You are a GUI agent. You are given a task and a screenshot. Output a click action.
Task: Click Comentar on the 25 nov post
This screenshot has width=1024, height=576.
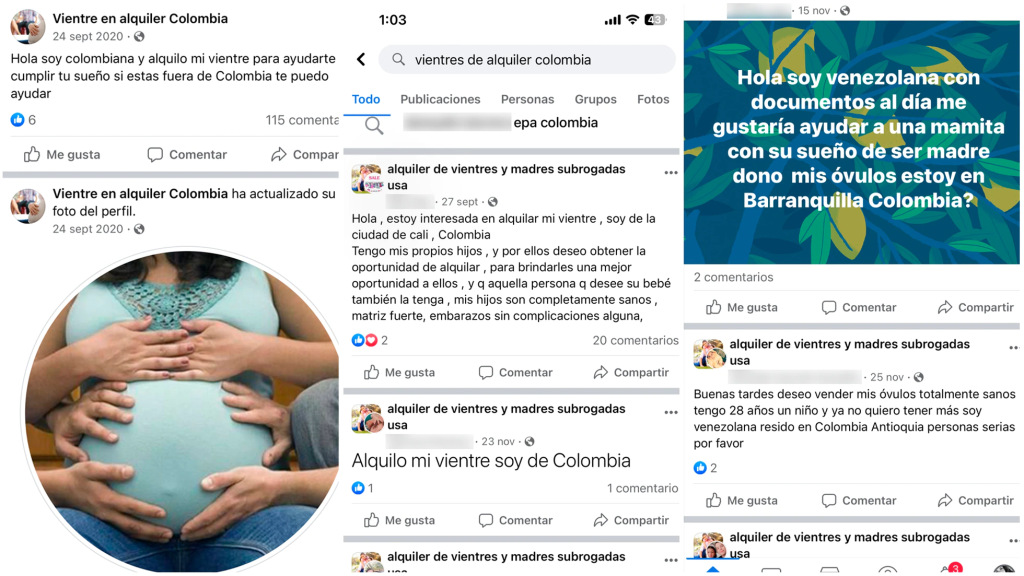point(858,500)
